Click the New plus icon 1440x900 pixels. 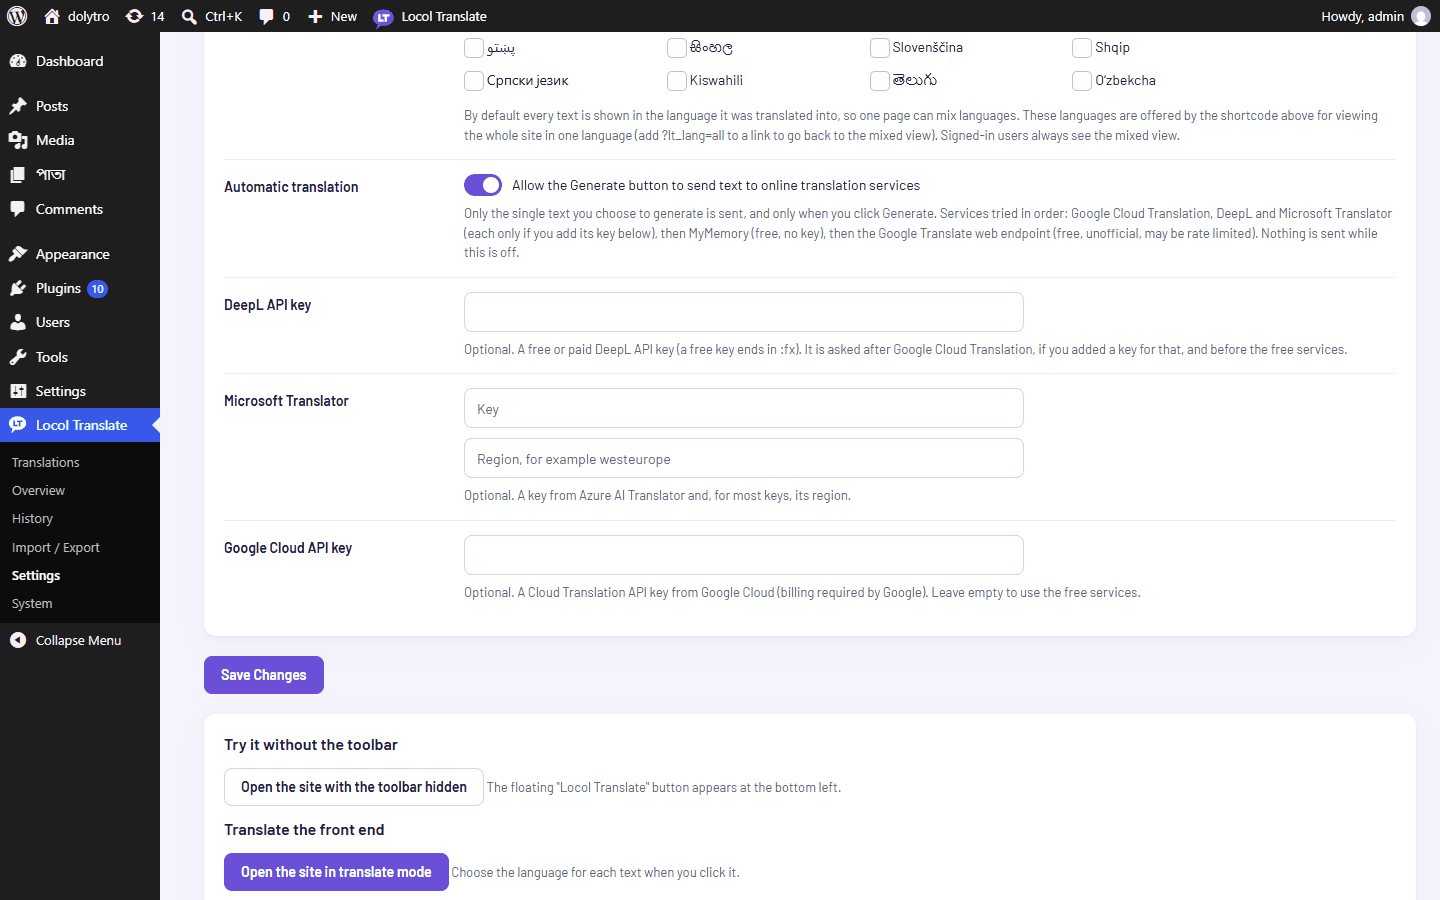point(315,16)
